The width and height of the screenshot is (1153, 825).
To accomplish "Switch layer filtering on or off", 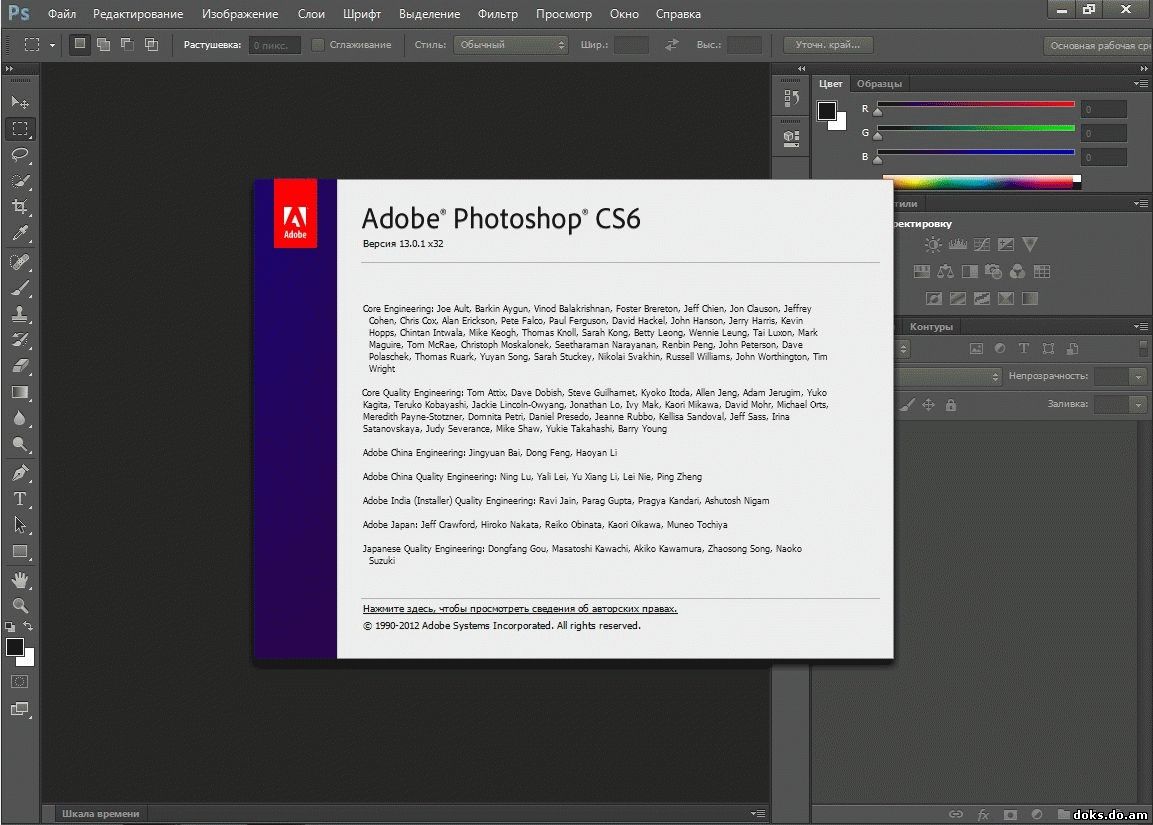I will [x=1143, y=348].
